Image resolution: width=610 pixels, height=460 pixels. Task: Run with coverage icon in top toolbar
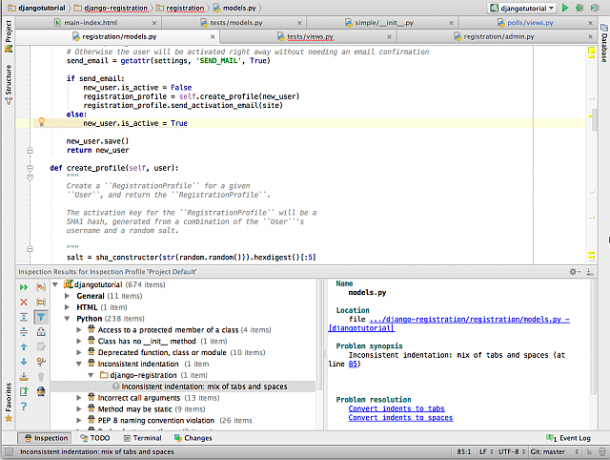594,8
